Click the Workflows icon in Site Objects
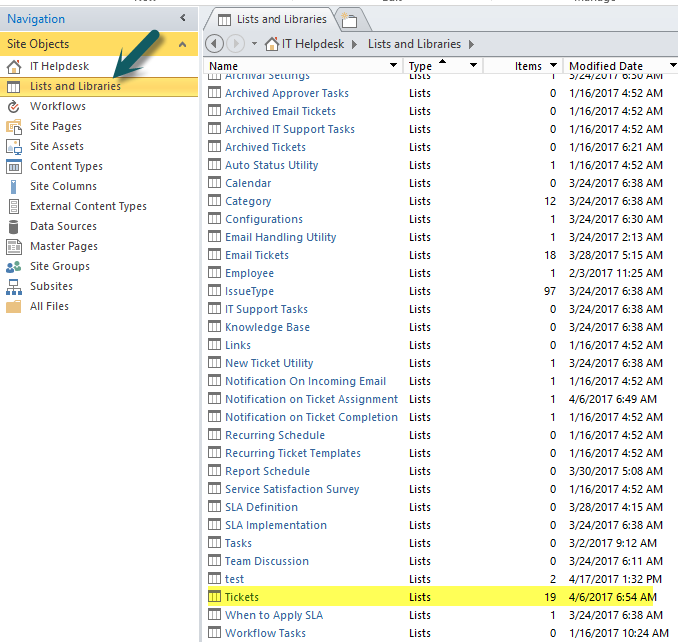Viewport: 678px width, 642px height. tap(14, 106)
